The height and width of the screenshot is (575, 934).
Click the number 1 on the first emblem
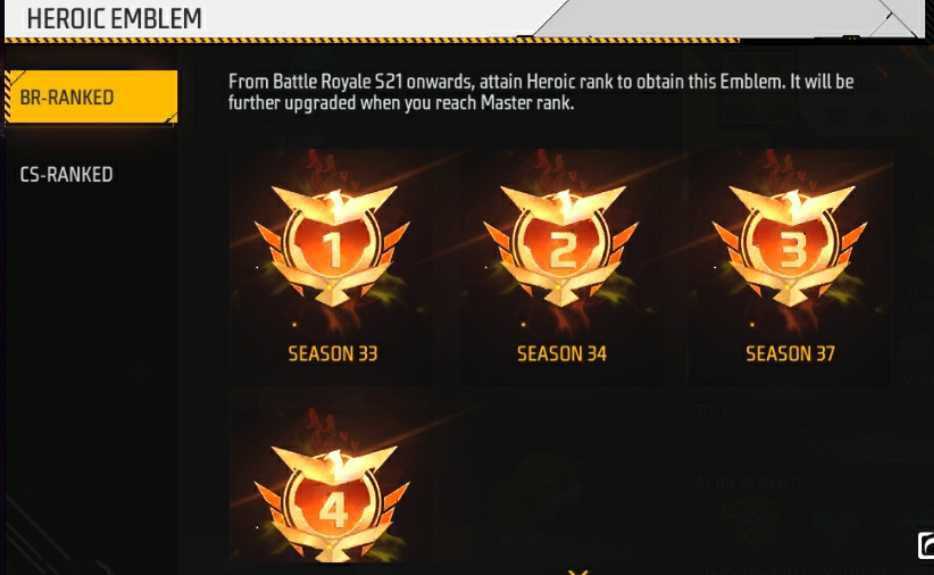(x=332, y=249)
